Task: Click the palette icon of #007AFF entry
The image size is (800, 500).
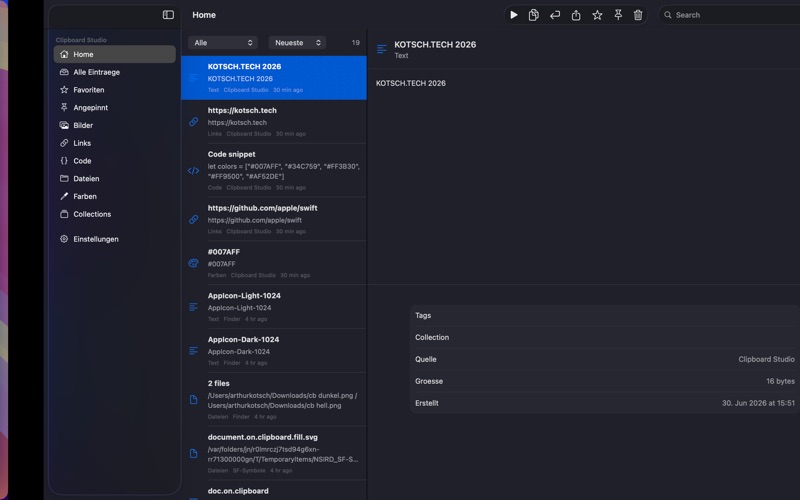Action: point(193,263)
